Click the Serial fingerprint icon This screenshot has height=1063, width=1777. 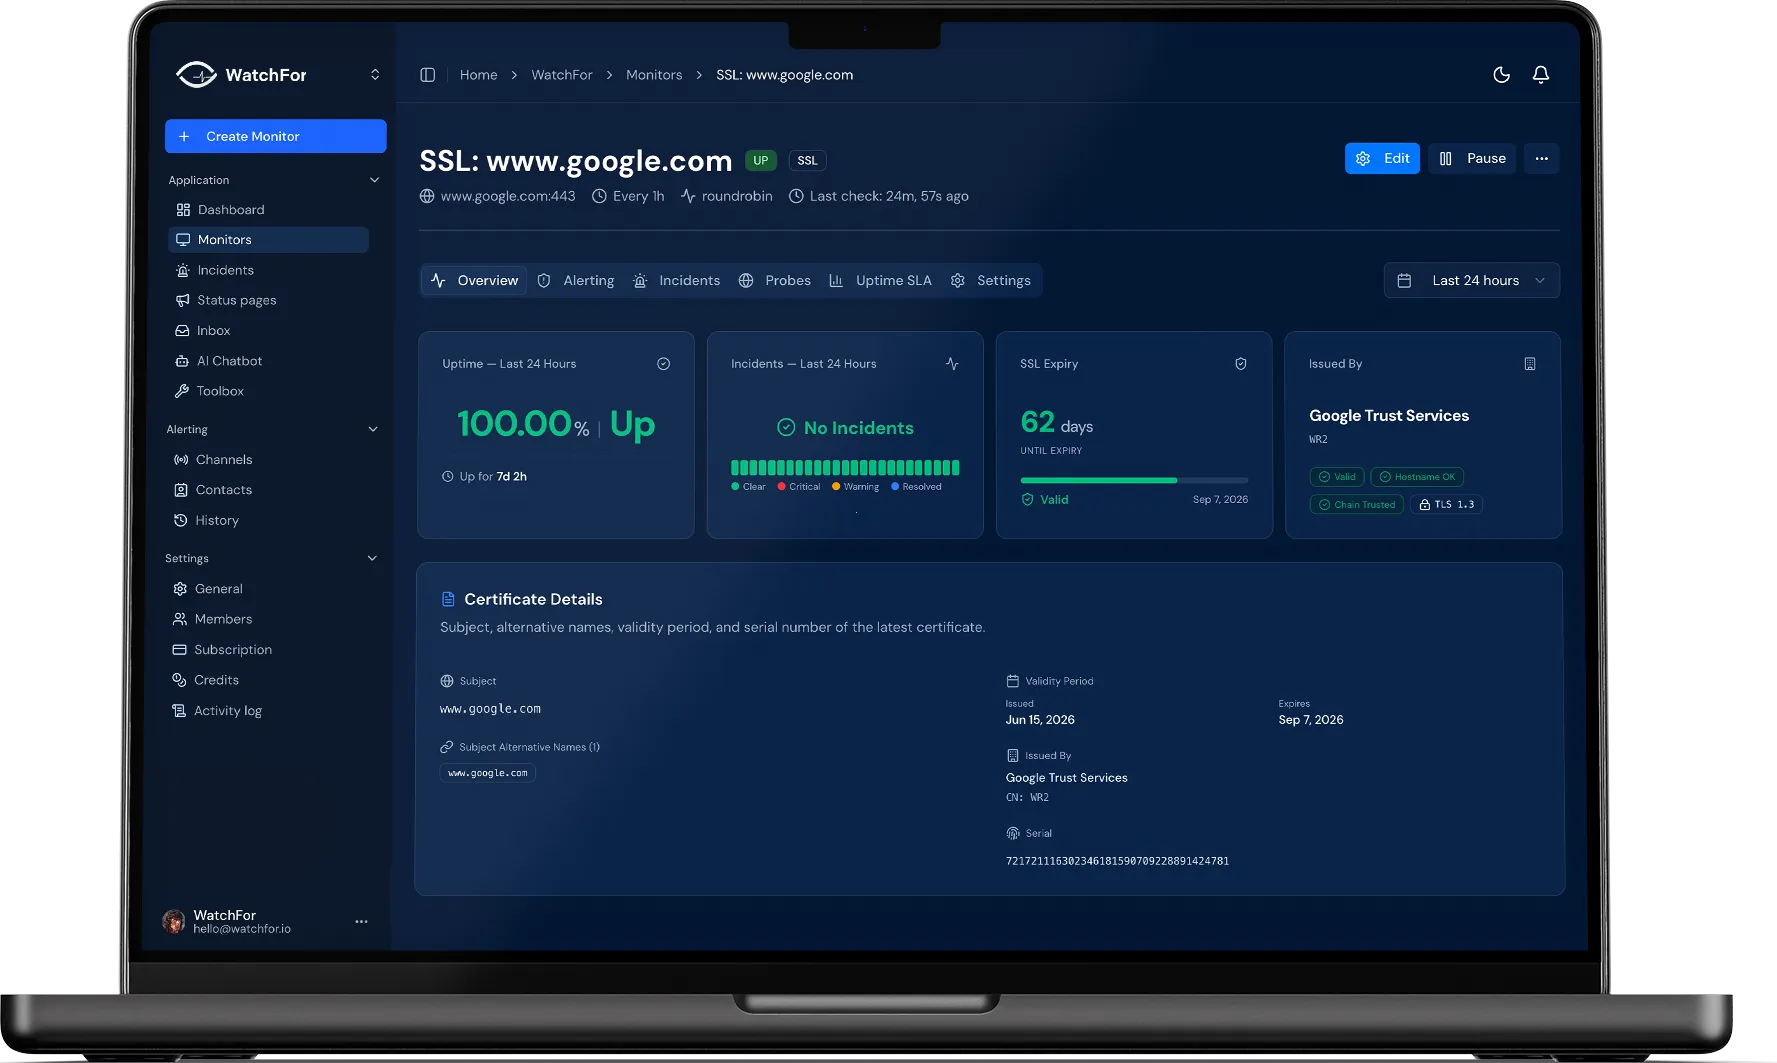point(1012,833)
